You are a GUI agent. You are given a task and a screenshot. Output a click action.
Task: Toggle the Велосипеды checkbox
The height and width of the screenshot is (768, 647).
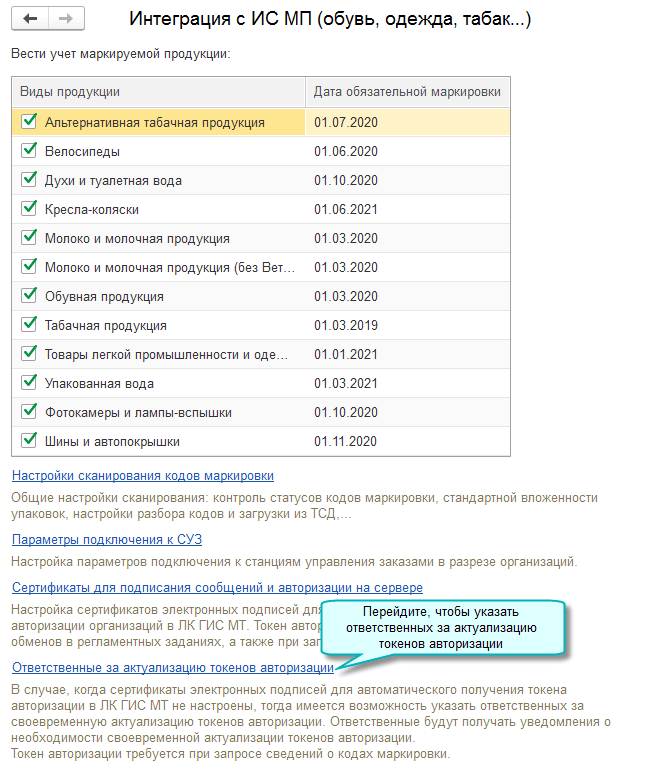click(29, 150)
